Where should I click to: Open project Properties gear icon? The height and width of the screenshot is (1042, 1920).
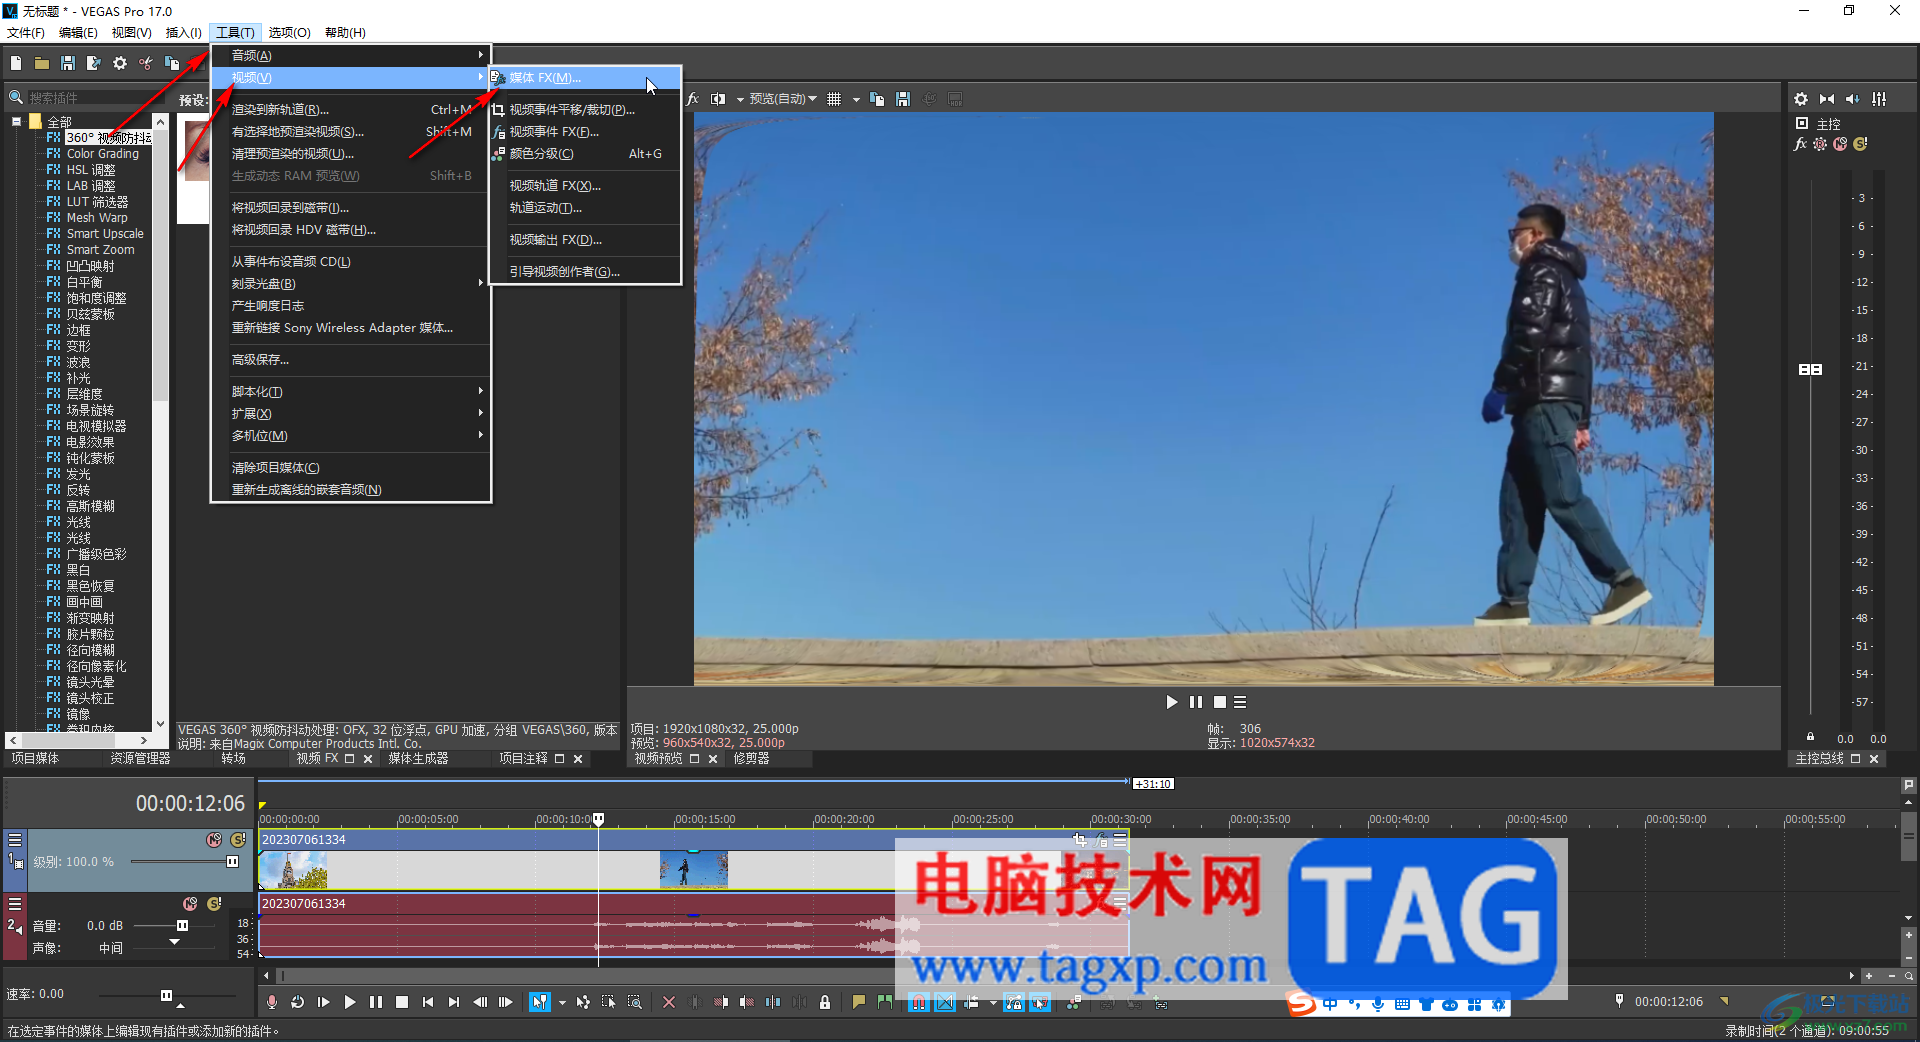120,63
